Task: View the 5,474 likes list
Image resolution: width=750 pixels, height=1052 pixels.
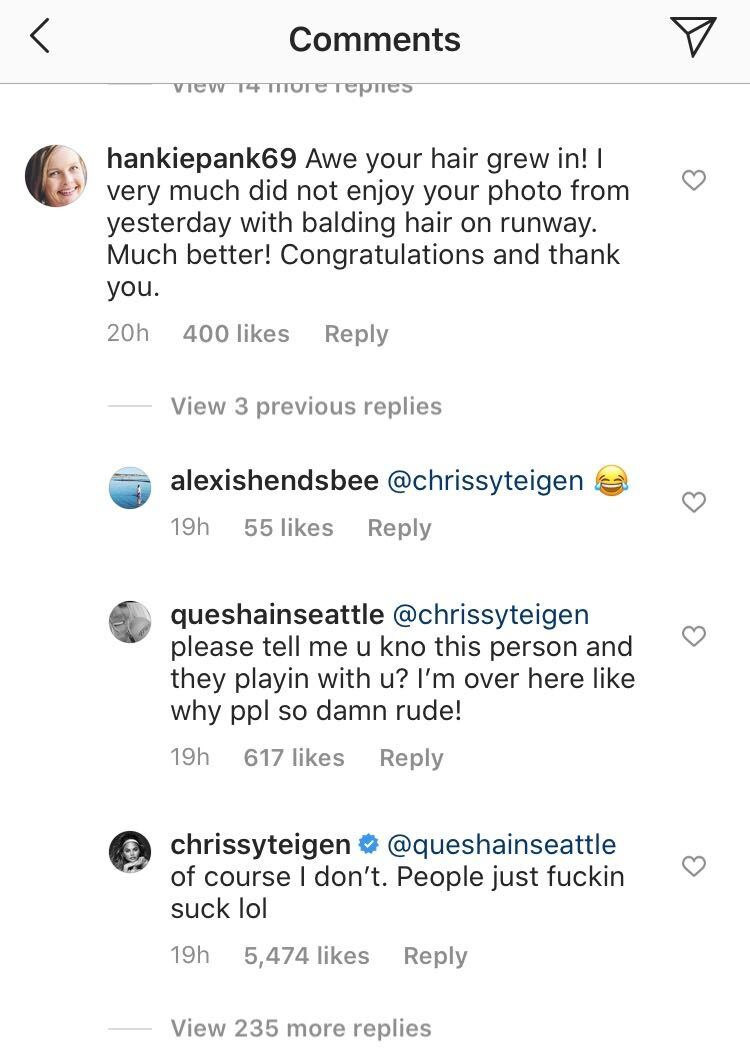Action: pyautogui.click(x=306, y=956)
